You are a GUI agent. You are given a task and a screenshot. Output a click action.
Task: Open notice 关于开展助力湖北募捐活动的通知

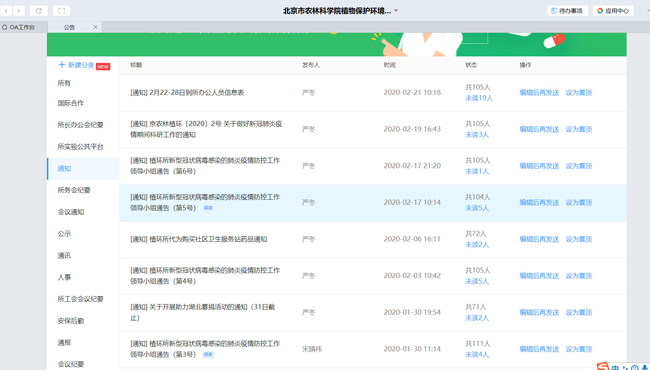[x=202, y=312]
